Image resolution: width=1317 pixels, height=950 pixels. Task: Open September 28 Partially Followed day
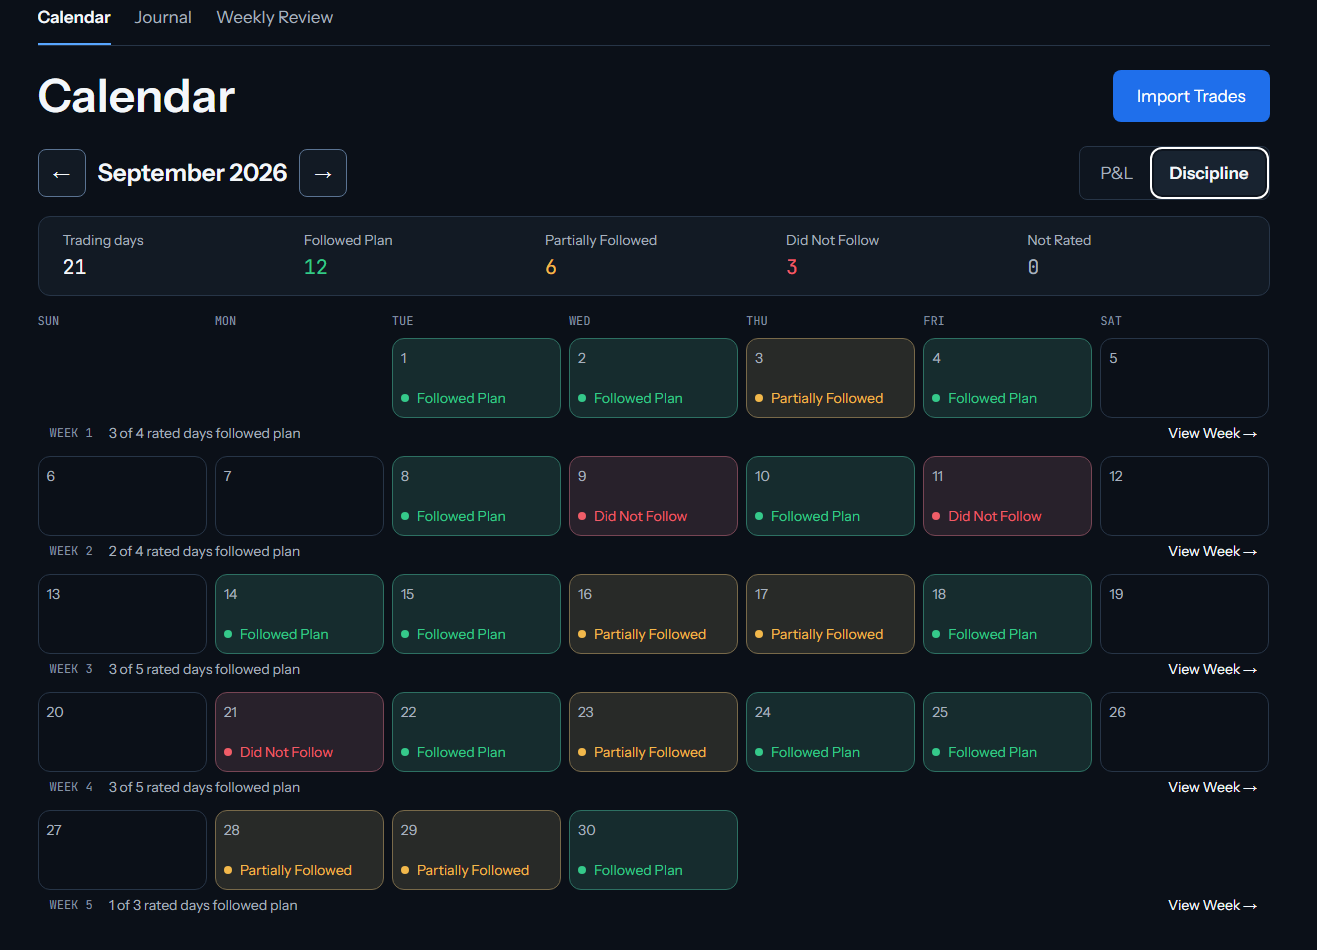[299, 850]
